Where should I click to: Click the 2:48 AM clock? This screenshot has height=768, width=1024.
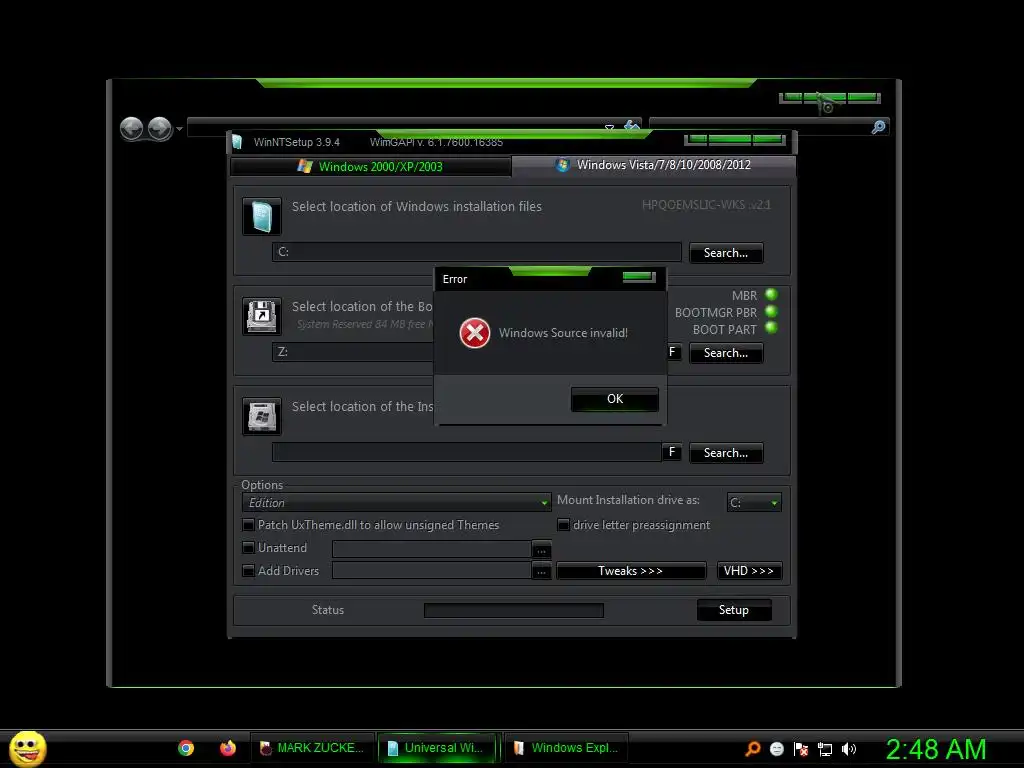coord(936,749)
